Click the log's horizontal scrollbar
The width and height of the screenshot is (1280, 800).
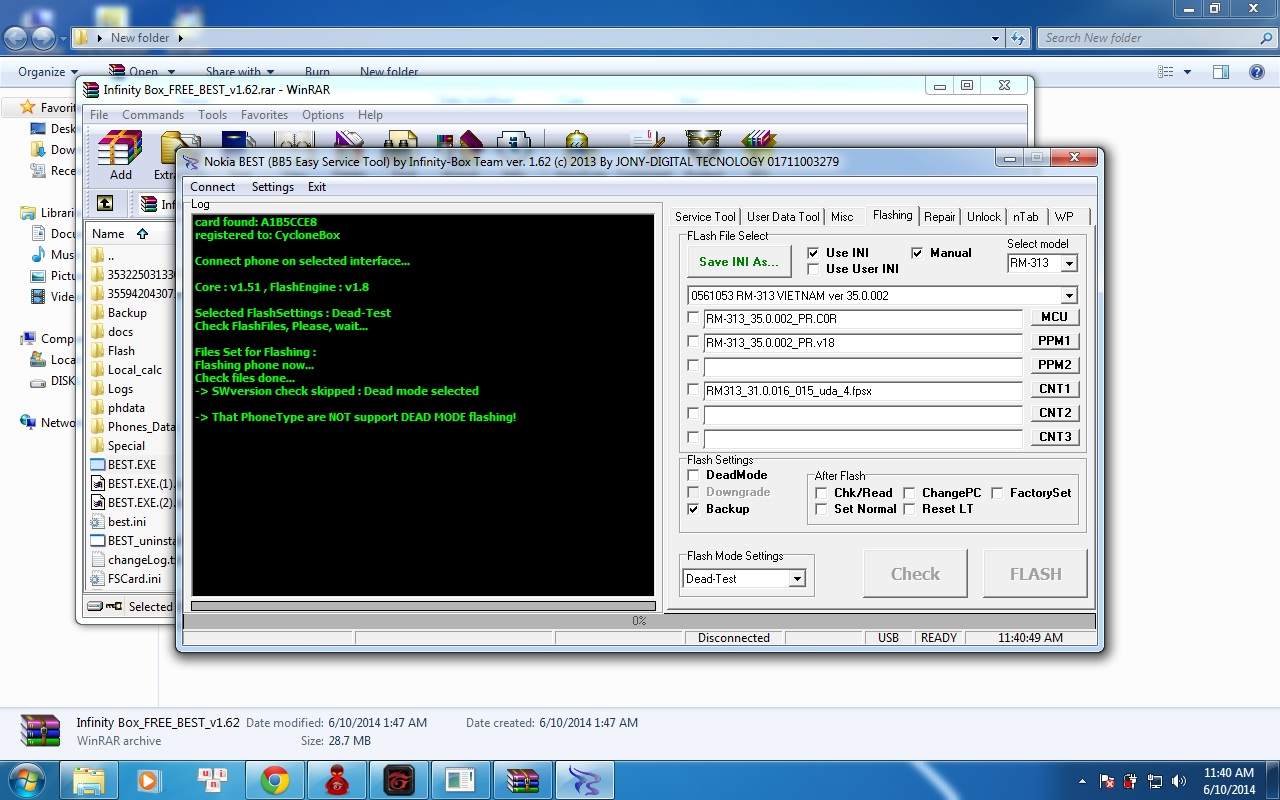(x=423, y=606)
